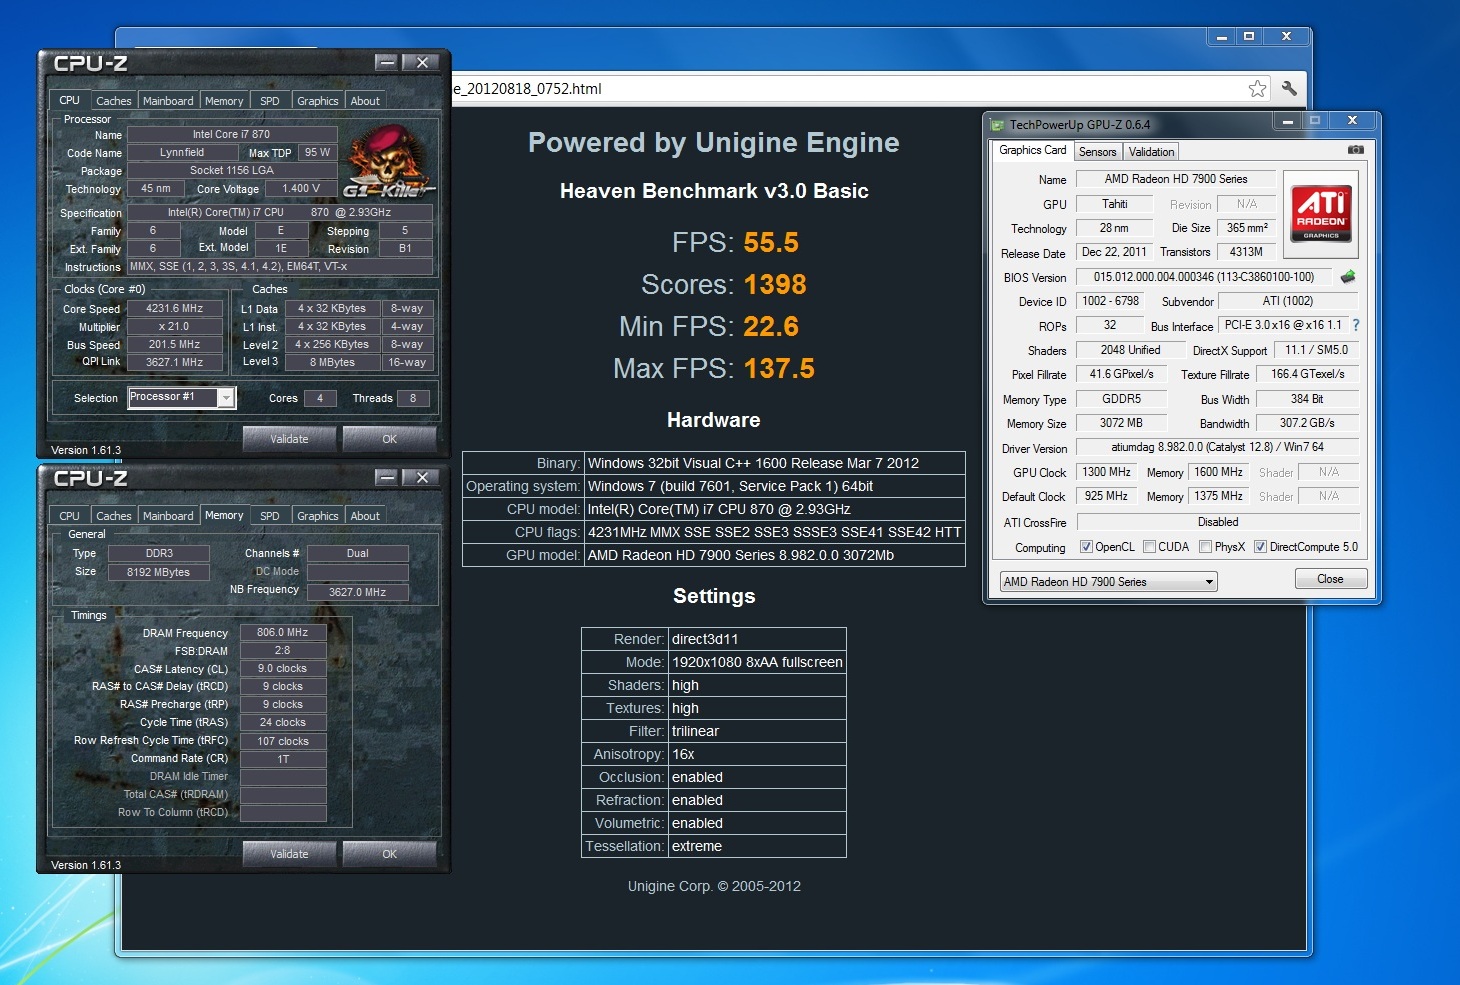Open Graphics tab in top CPU-Z window

[318, 101]
